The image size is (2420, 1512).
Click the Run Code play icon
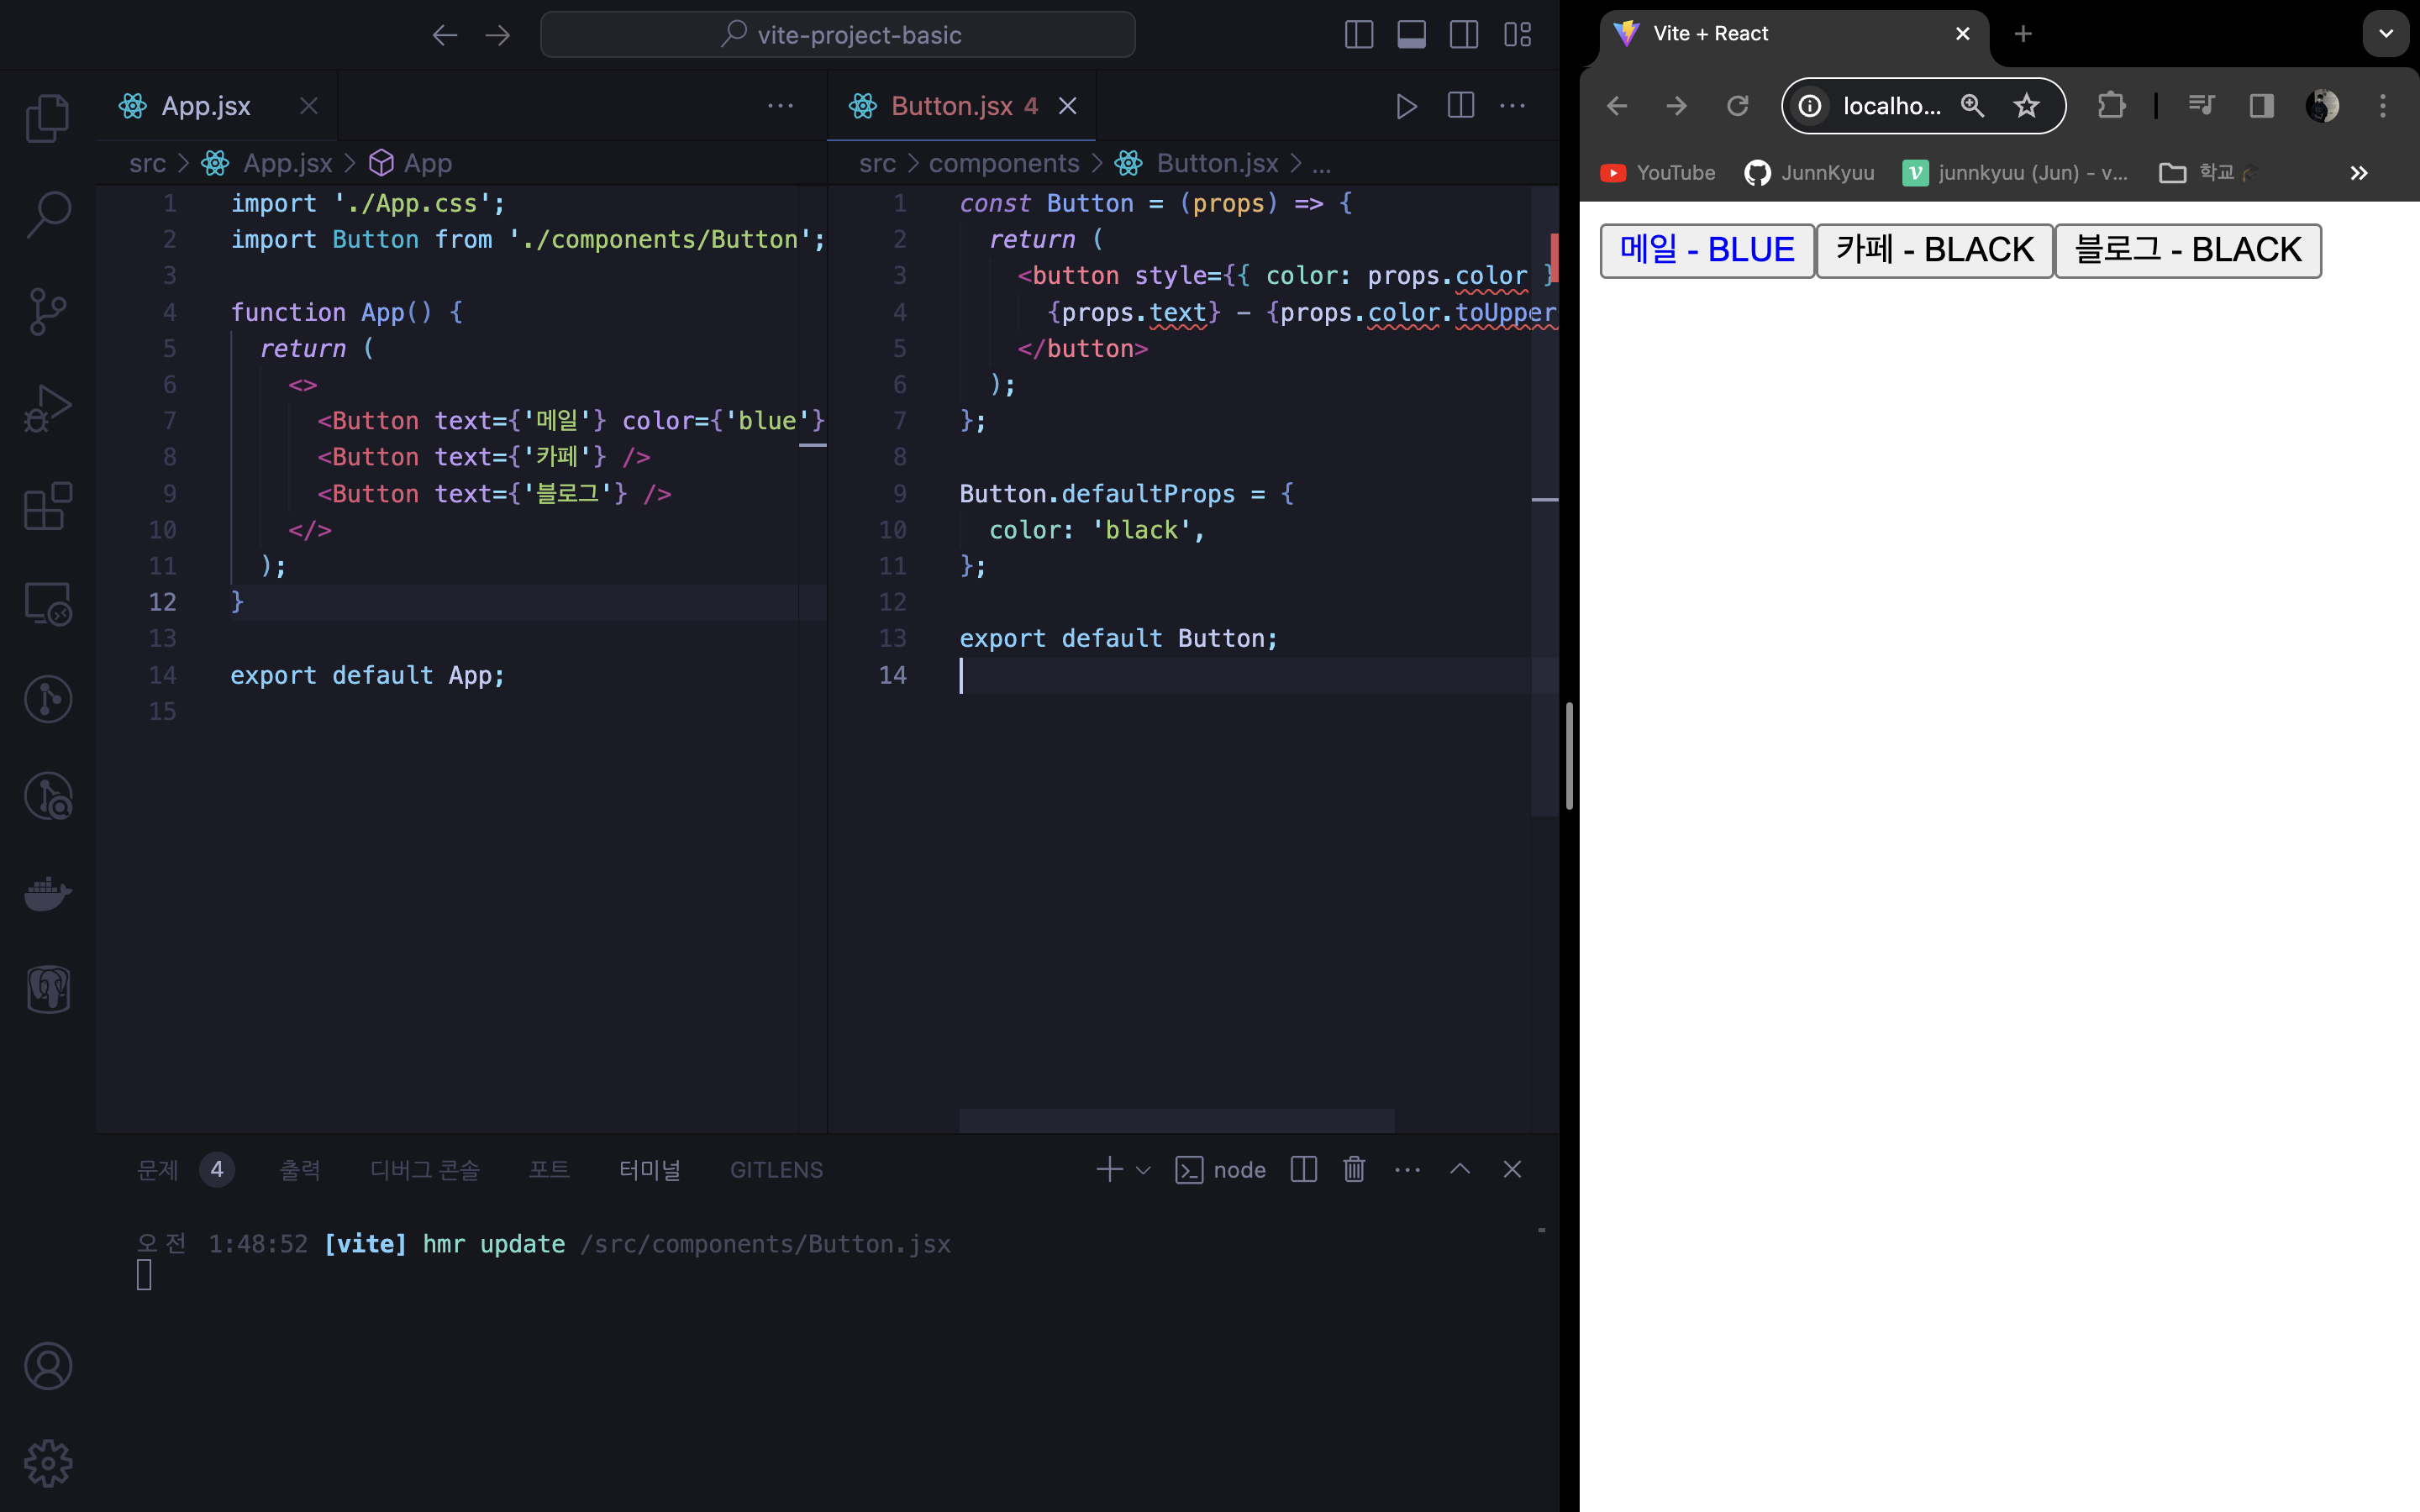tap(1406, 106)
